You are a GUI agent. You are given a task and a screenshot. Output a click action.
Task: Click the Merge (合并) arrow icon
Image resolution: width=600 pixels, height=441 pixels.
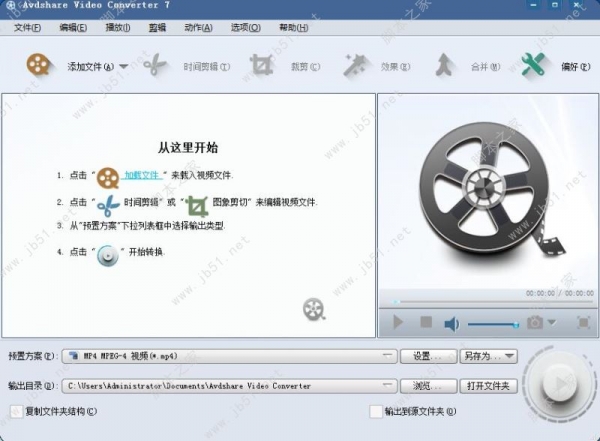[x=444, y=65]
